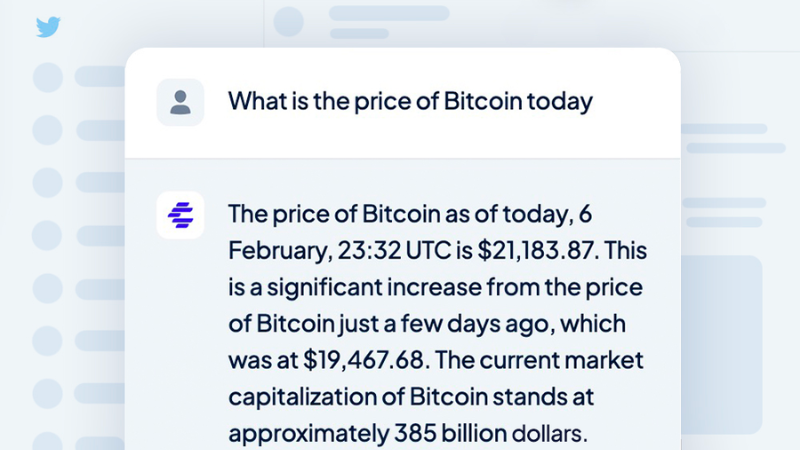800x450 pixels.
Task: Click the user avatar icon beside the question
Action: click(180, 102)
